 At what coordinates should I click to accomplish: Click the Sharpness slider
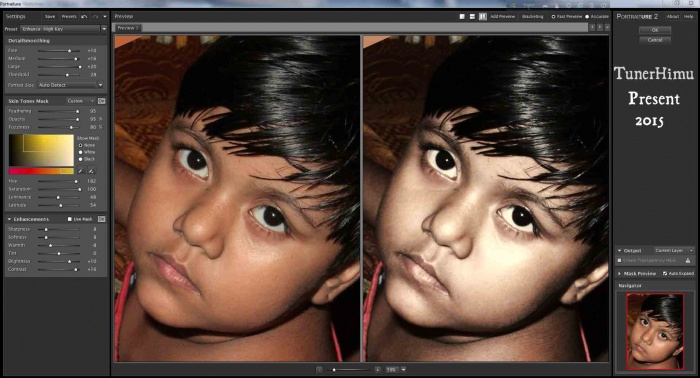click(x=59, y=229)
